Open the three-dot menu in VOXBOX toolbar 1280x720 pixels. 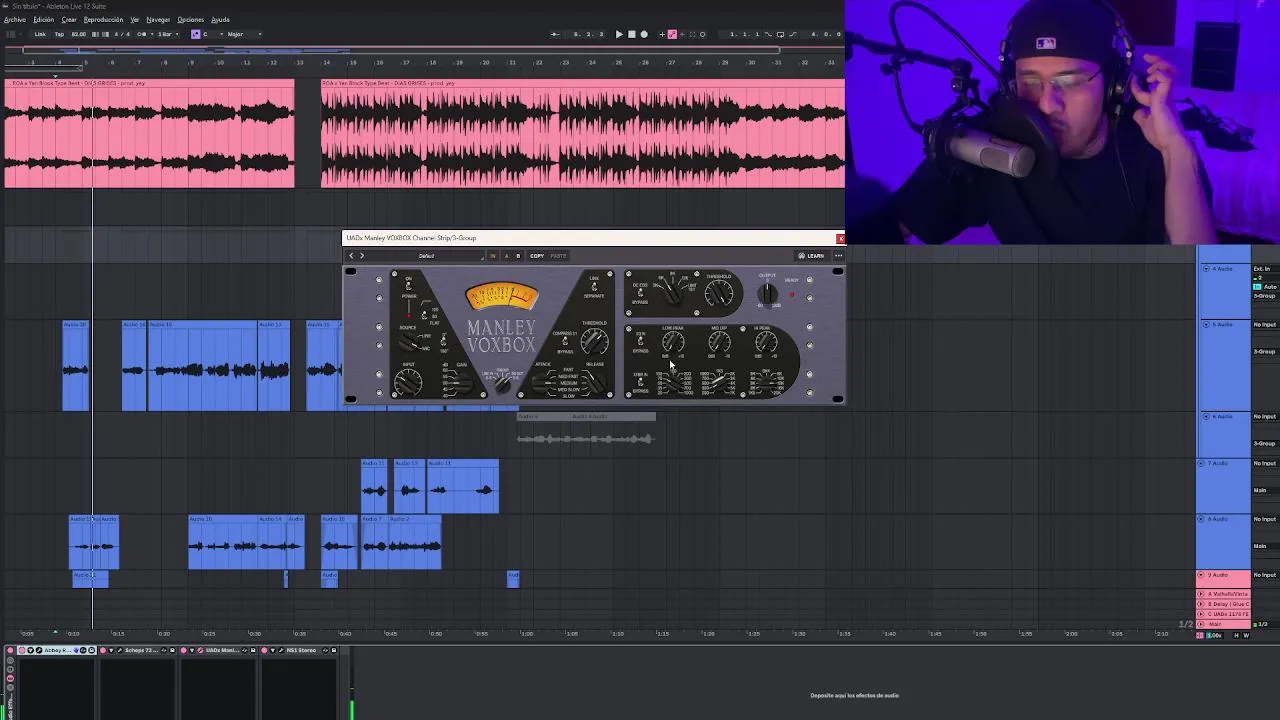click(x=838, y=256)
